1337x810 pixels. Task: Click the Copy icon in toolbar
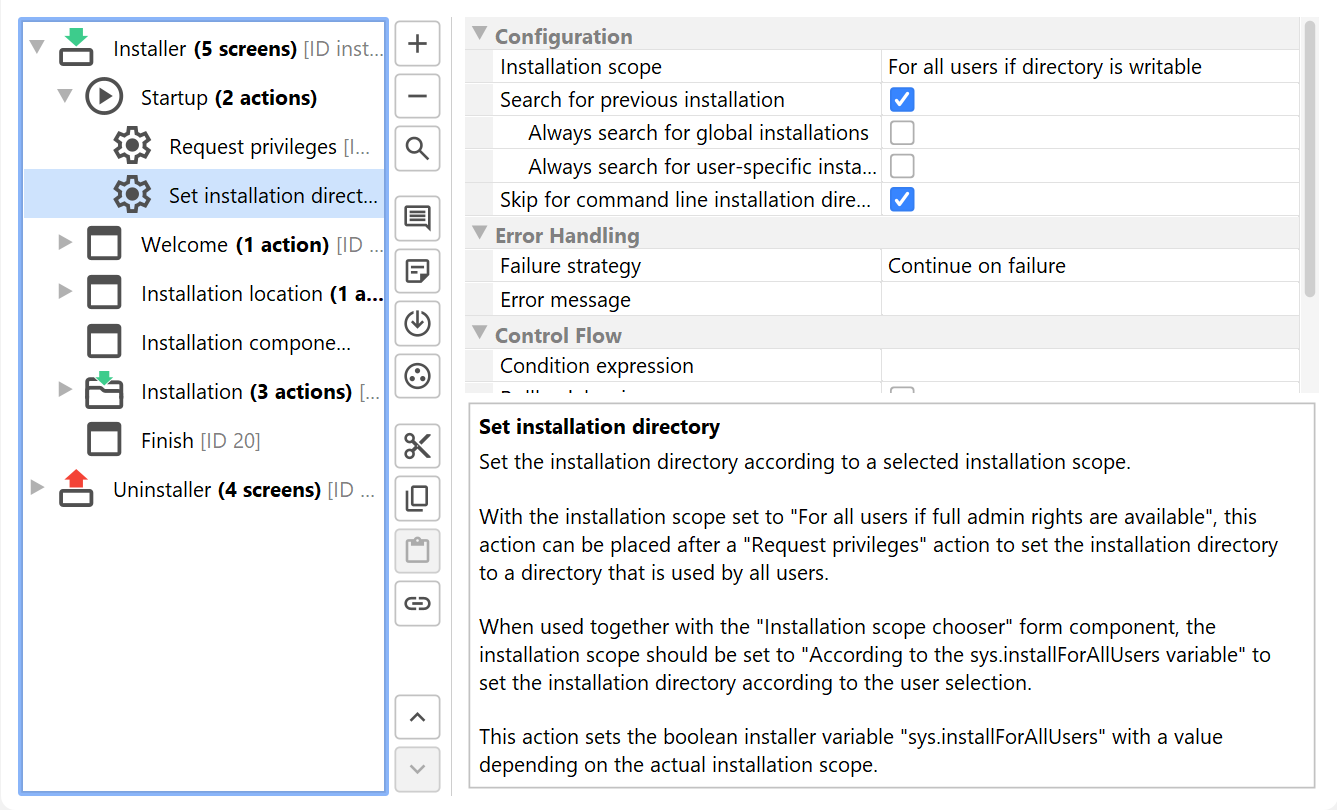coord(418,498)
